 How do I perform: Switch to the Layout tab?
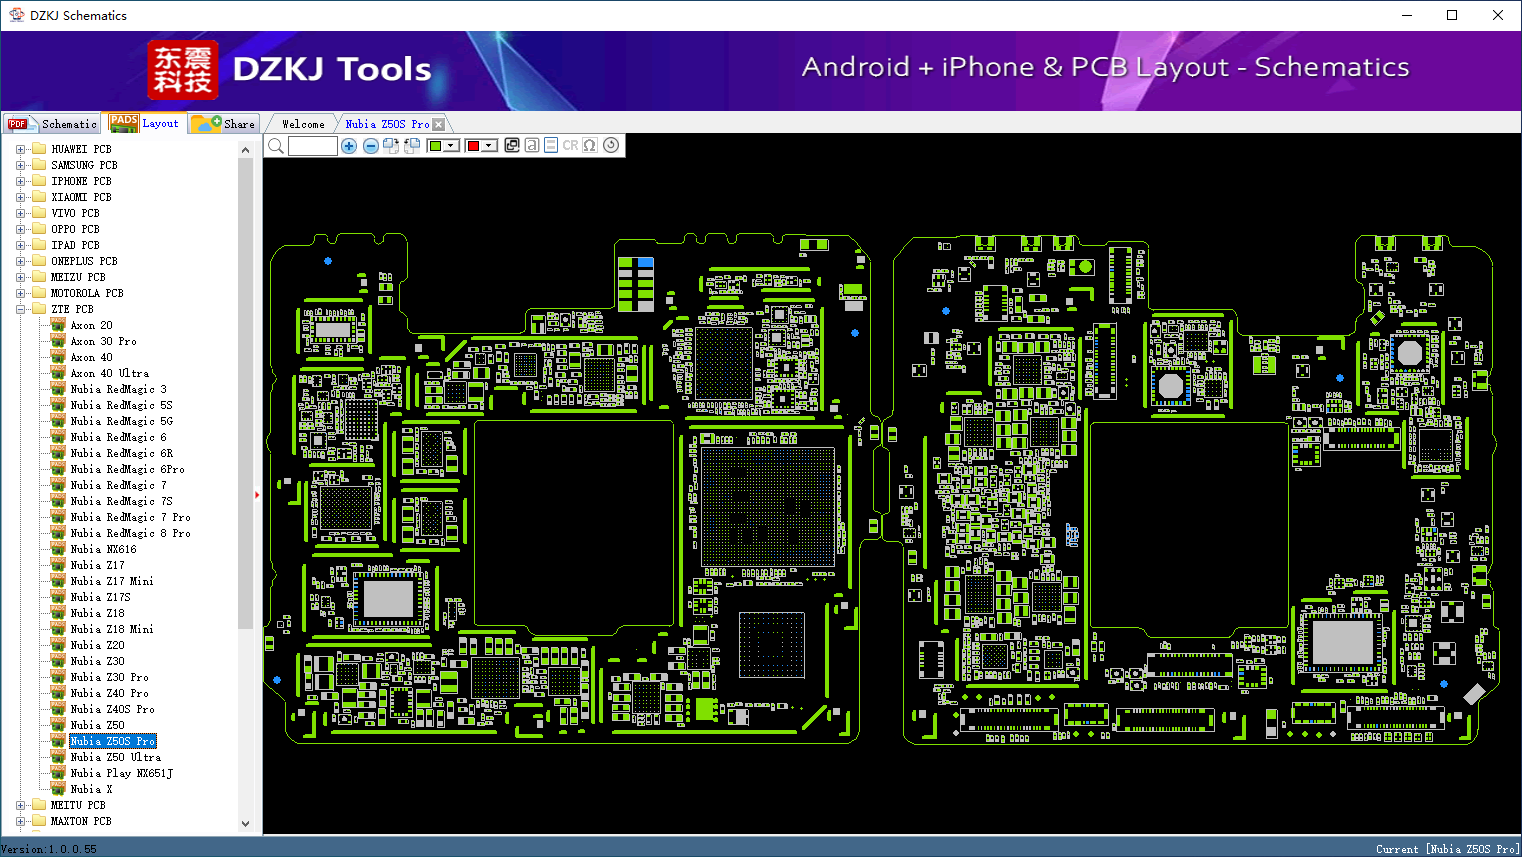coord(146,123)
